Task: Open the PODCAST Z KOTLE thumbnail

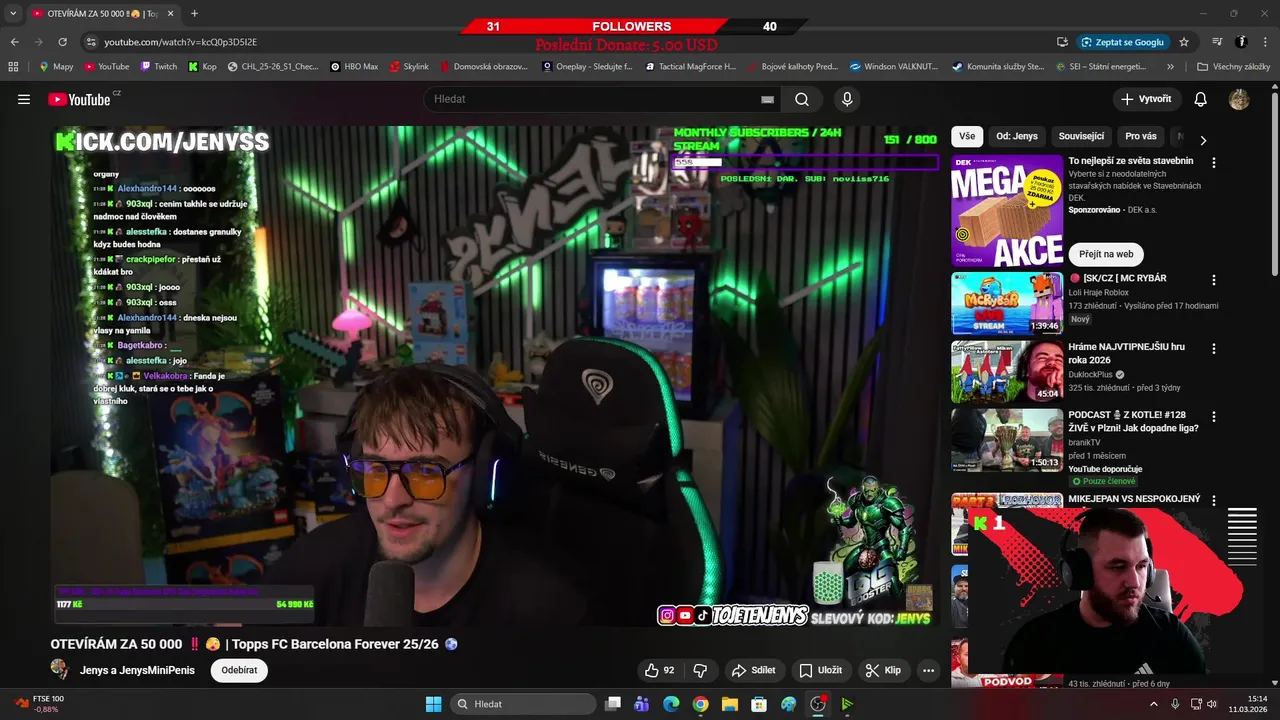Action: (x=1007, y=439)
